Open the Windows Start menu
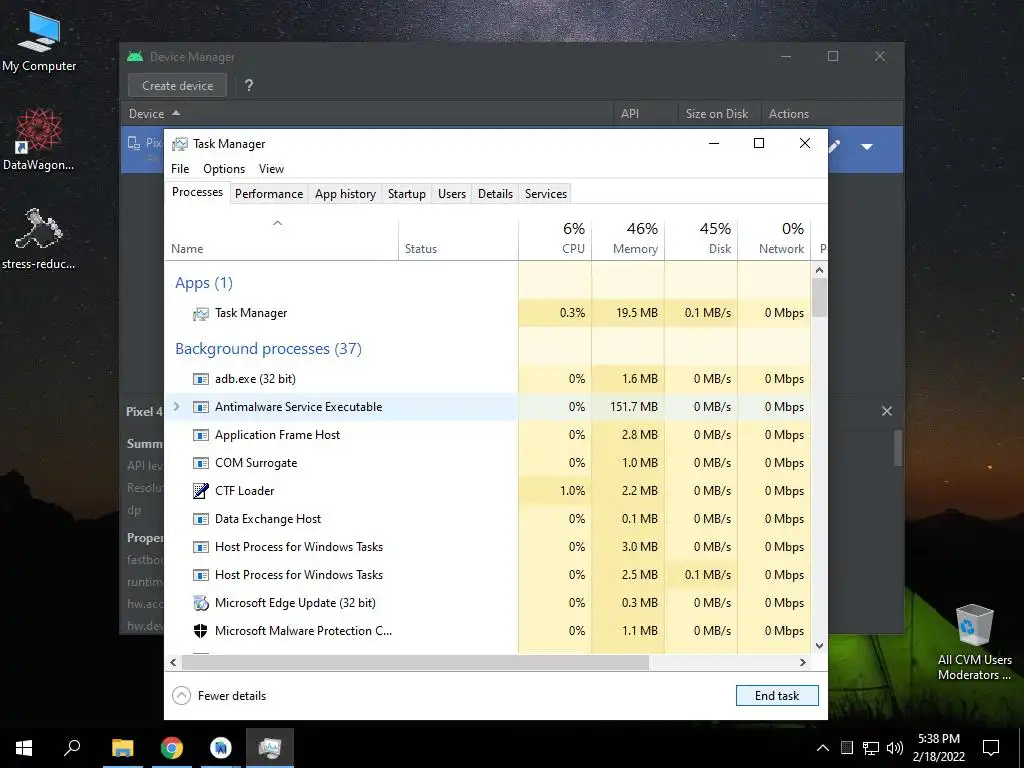Image resolution: width=1024 pixels, height=768 pixels. (x=24, y=748)
